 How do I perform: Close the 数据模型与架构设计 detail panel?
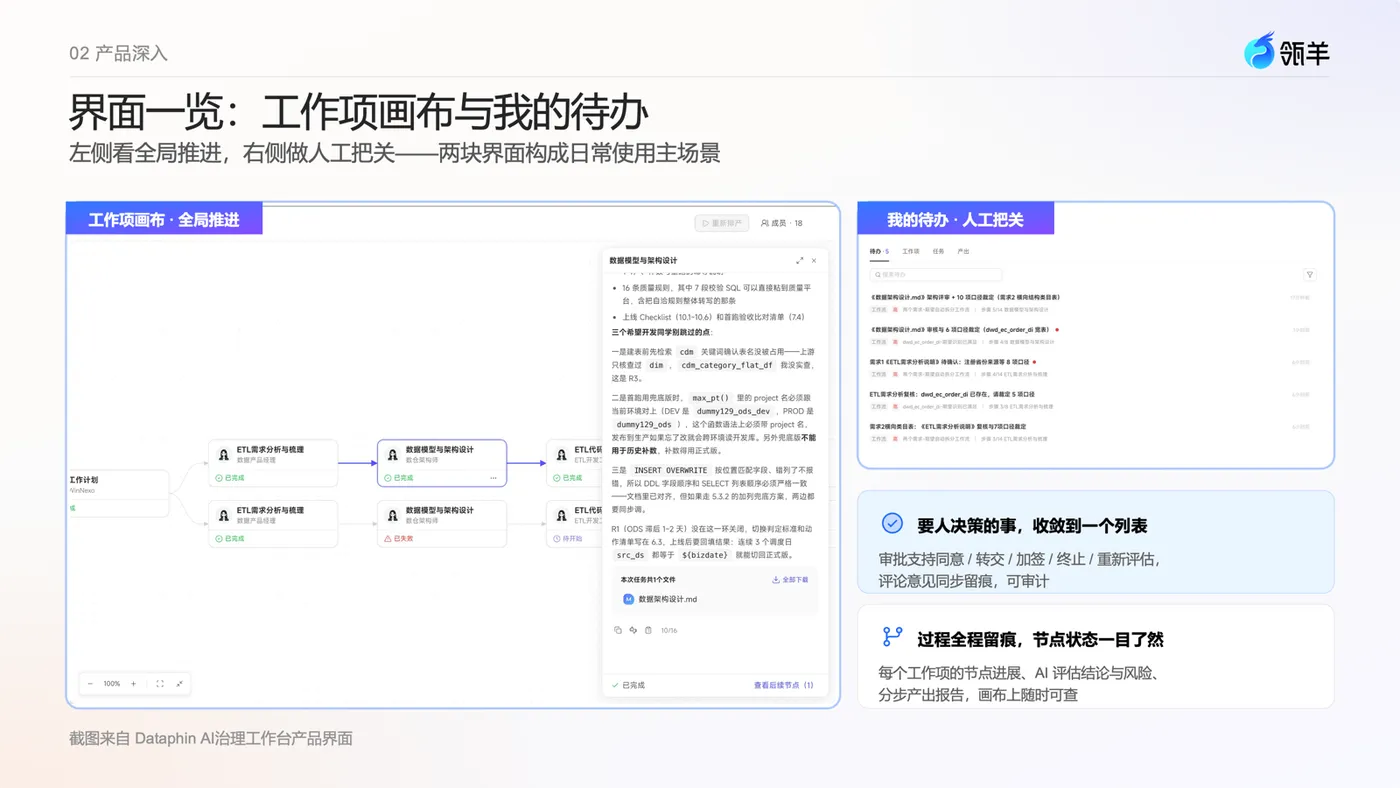814,260
